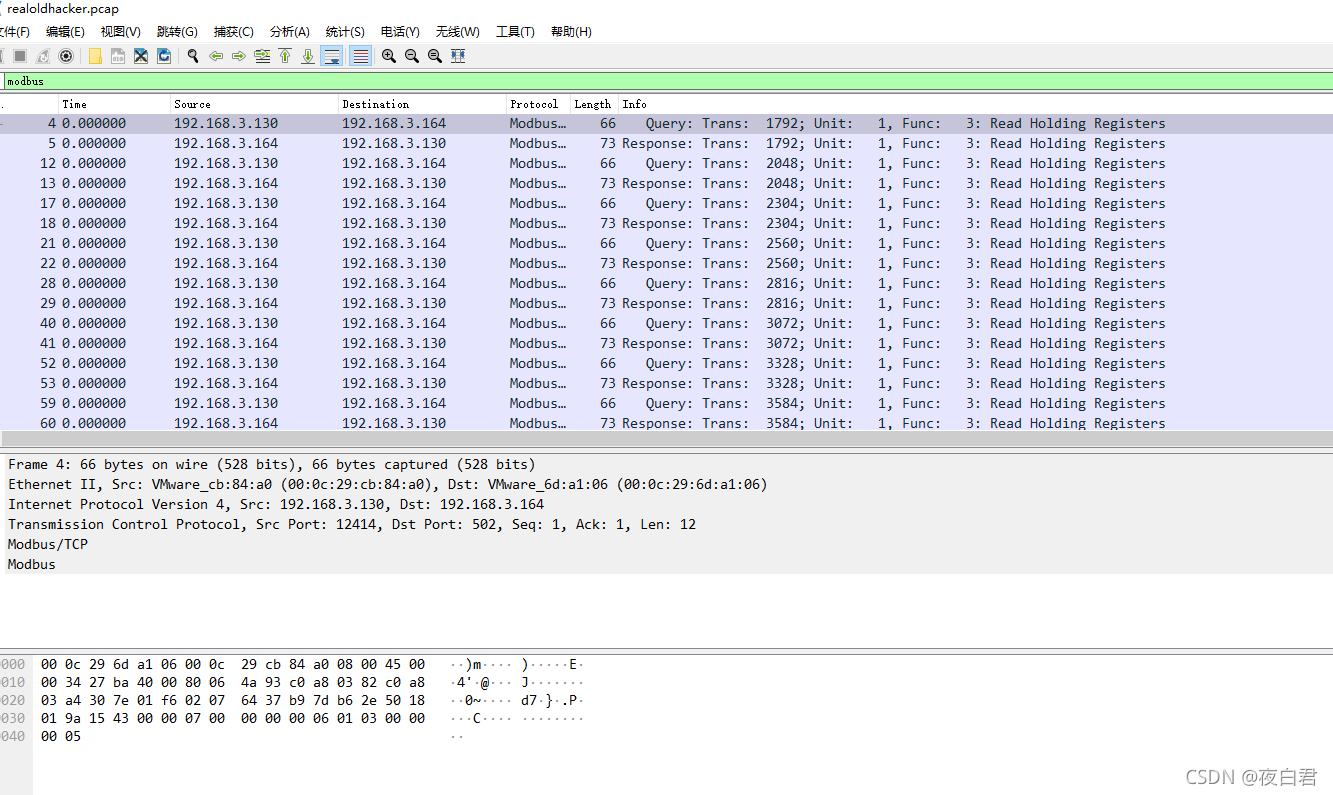Go back with the left green arrow

tap(216, 56)
